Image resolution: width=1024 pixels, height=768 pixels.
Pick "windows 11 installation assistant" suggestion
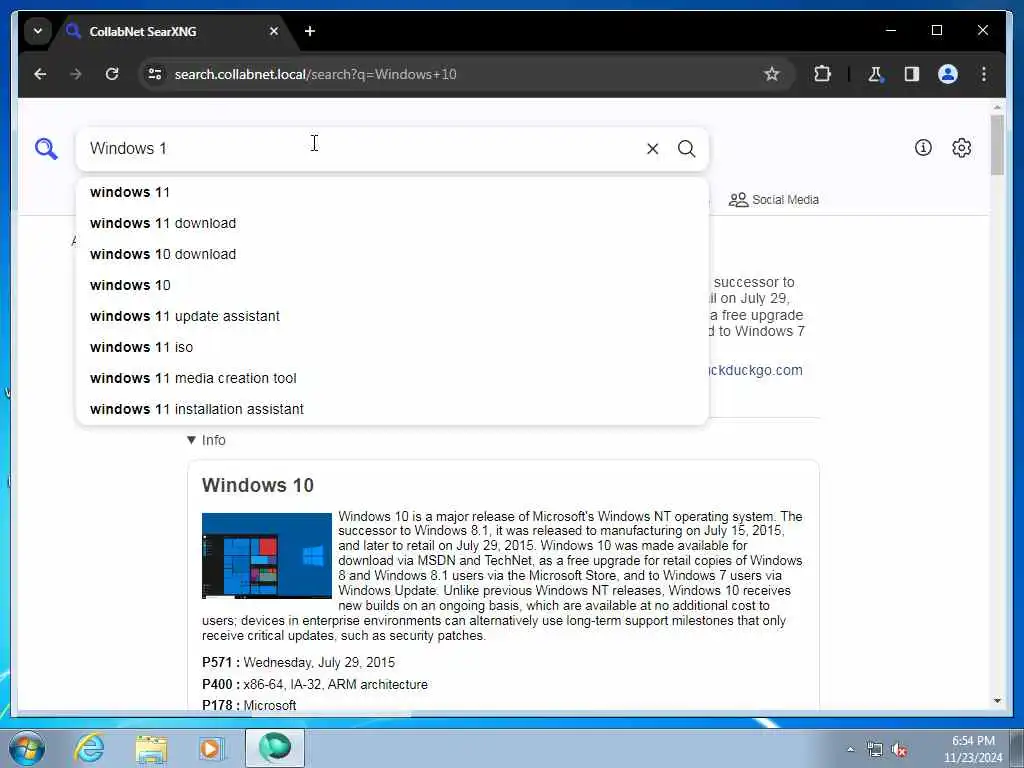coord(392,409)
